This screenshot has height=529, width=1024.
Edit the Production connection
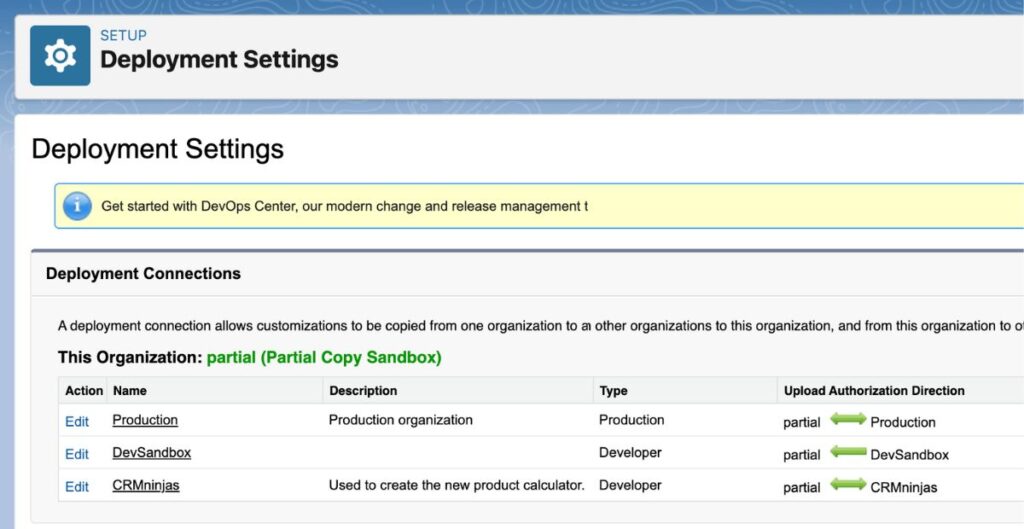click(77, 422)
